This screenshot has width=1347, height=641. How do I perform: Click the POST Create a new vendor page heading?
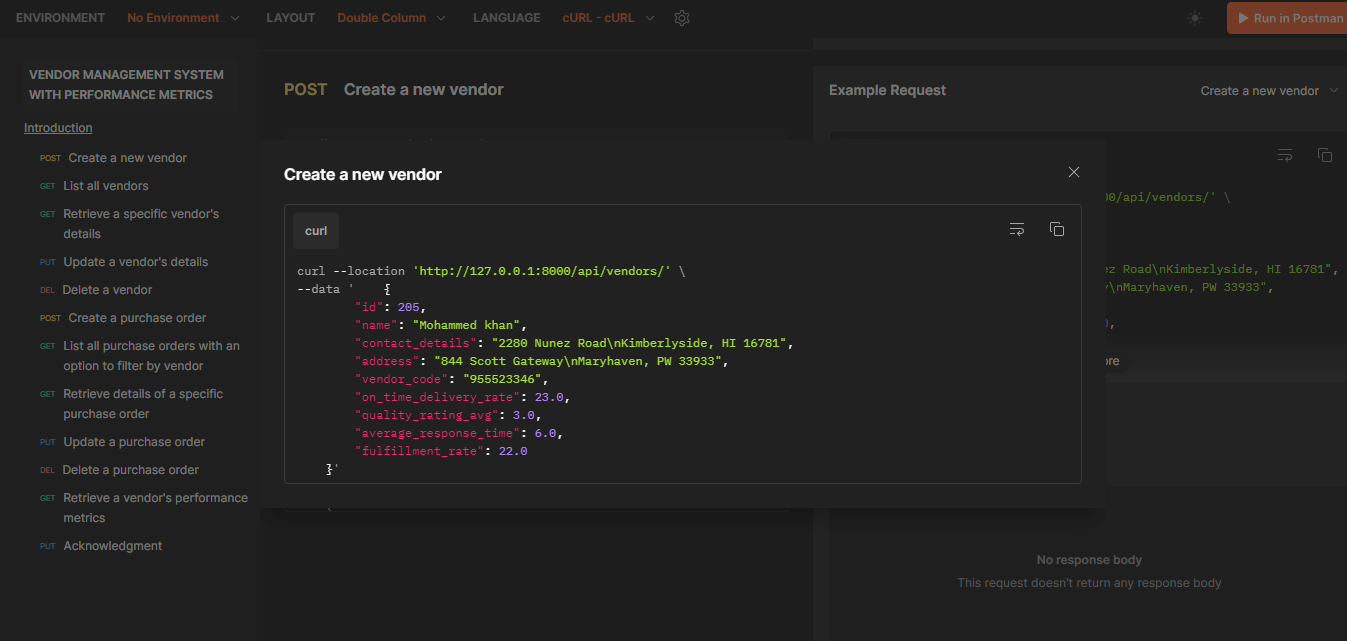coord(394,89)
